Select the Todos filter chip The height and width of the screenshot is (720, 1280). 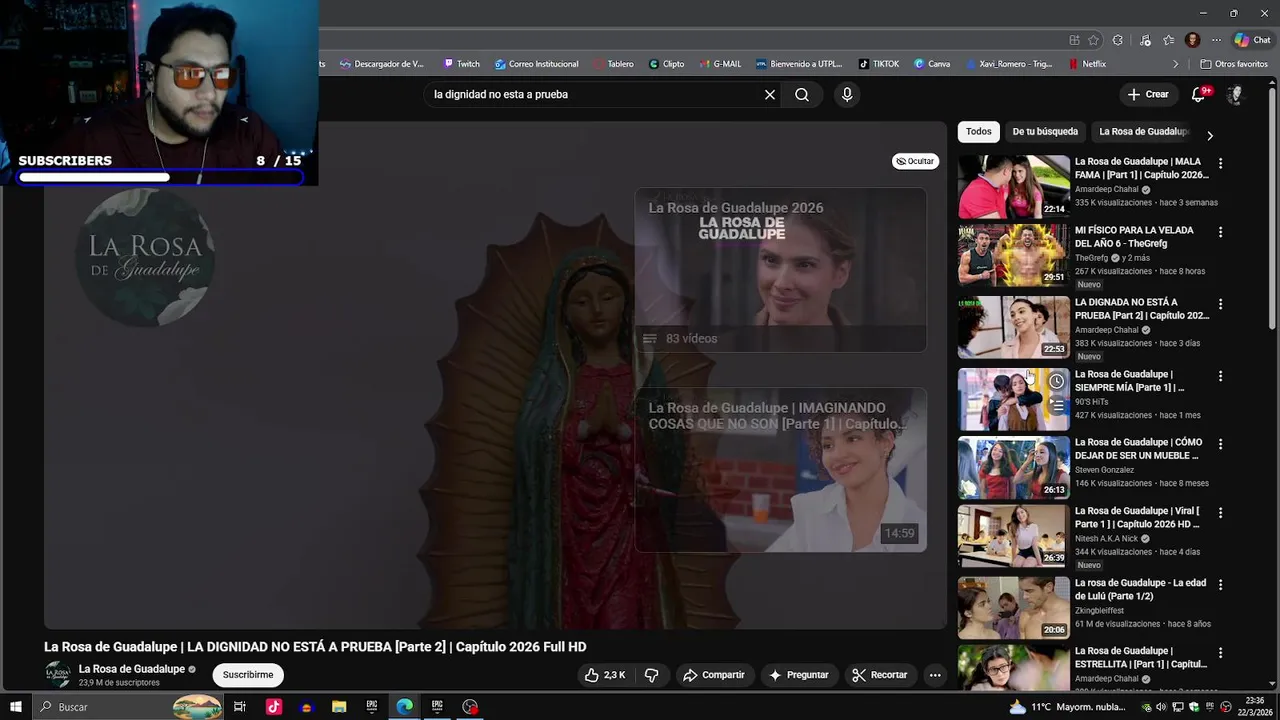point(979,132)
